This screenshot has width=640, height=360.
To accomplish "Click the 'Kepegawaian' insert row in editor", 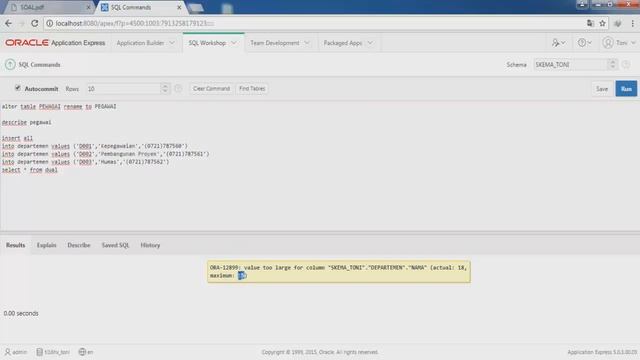I will click(x=95, y=146).
